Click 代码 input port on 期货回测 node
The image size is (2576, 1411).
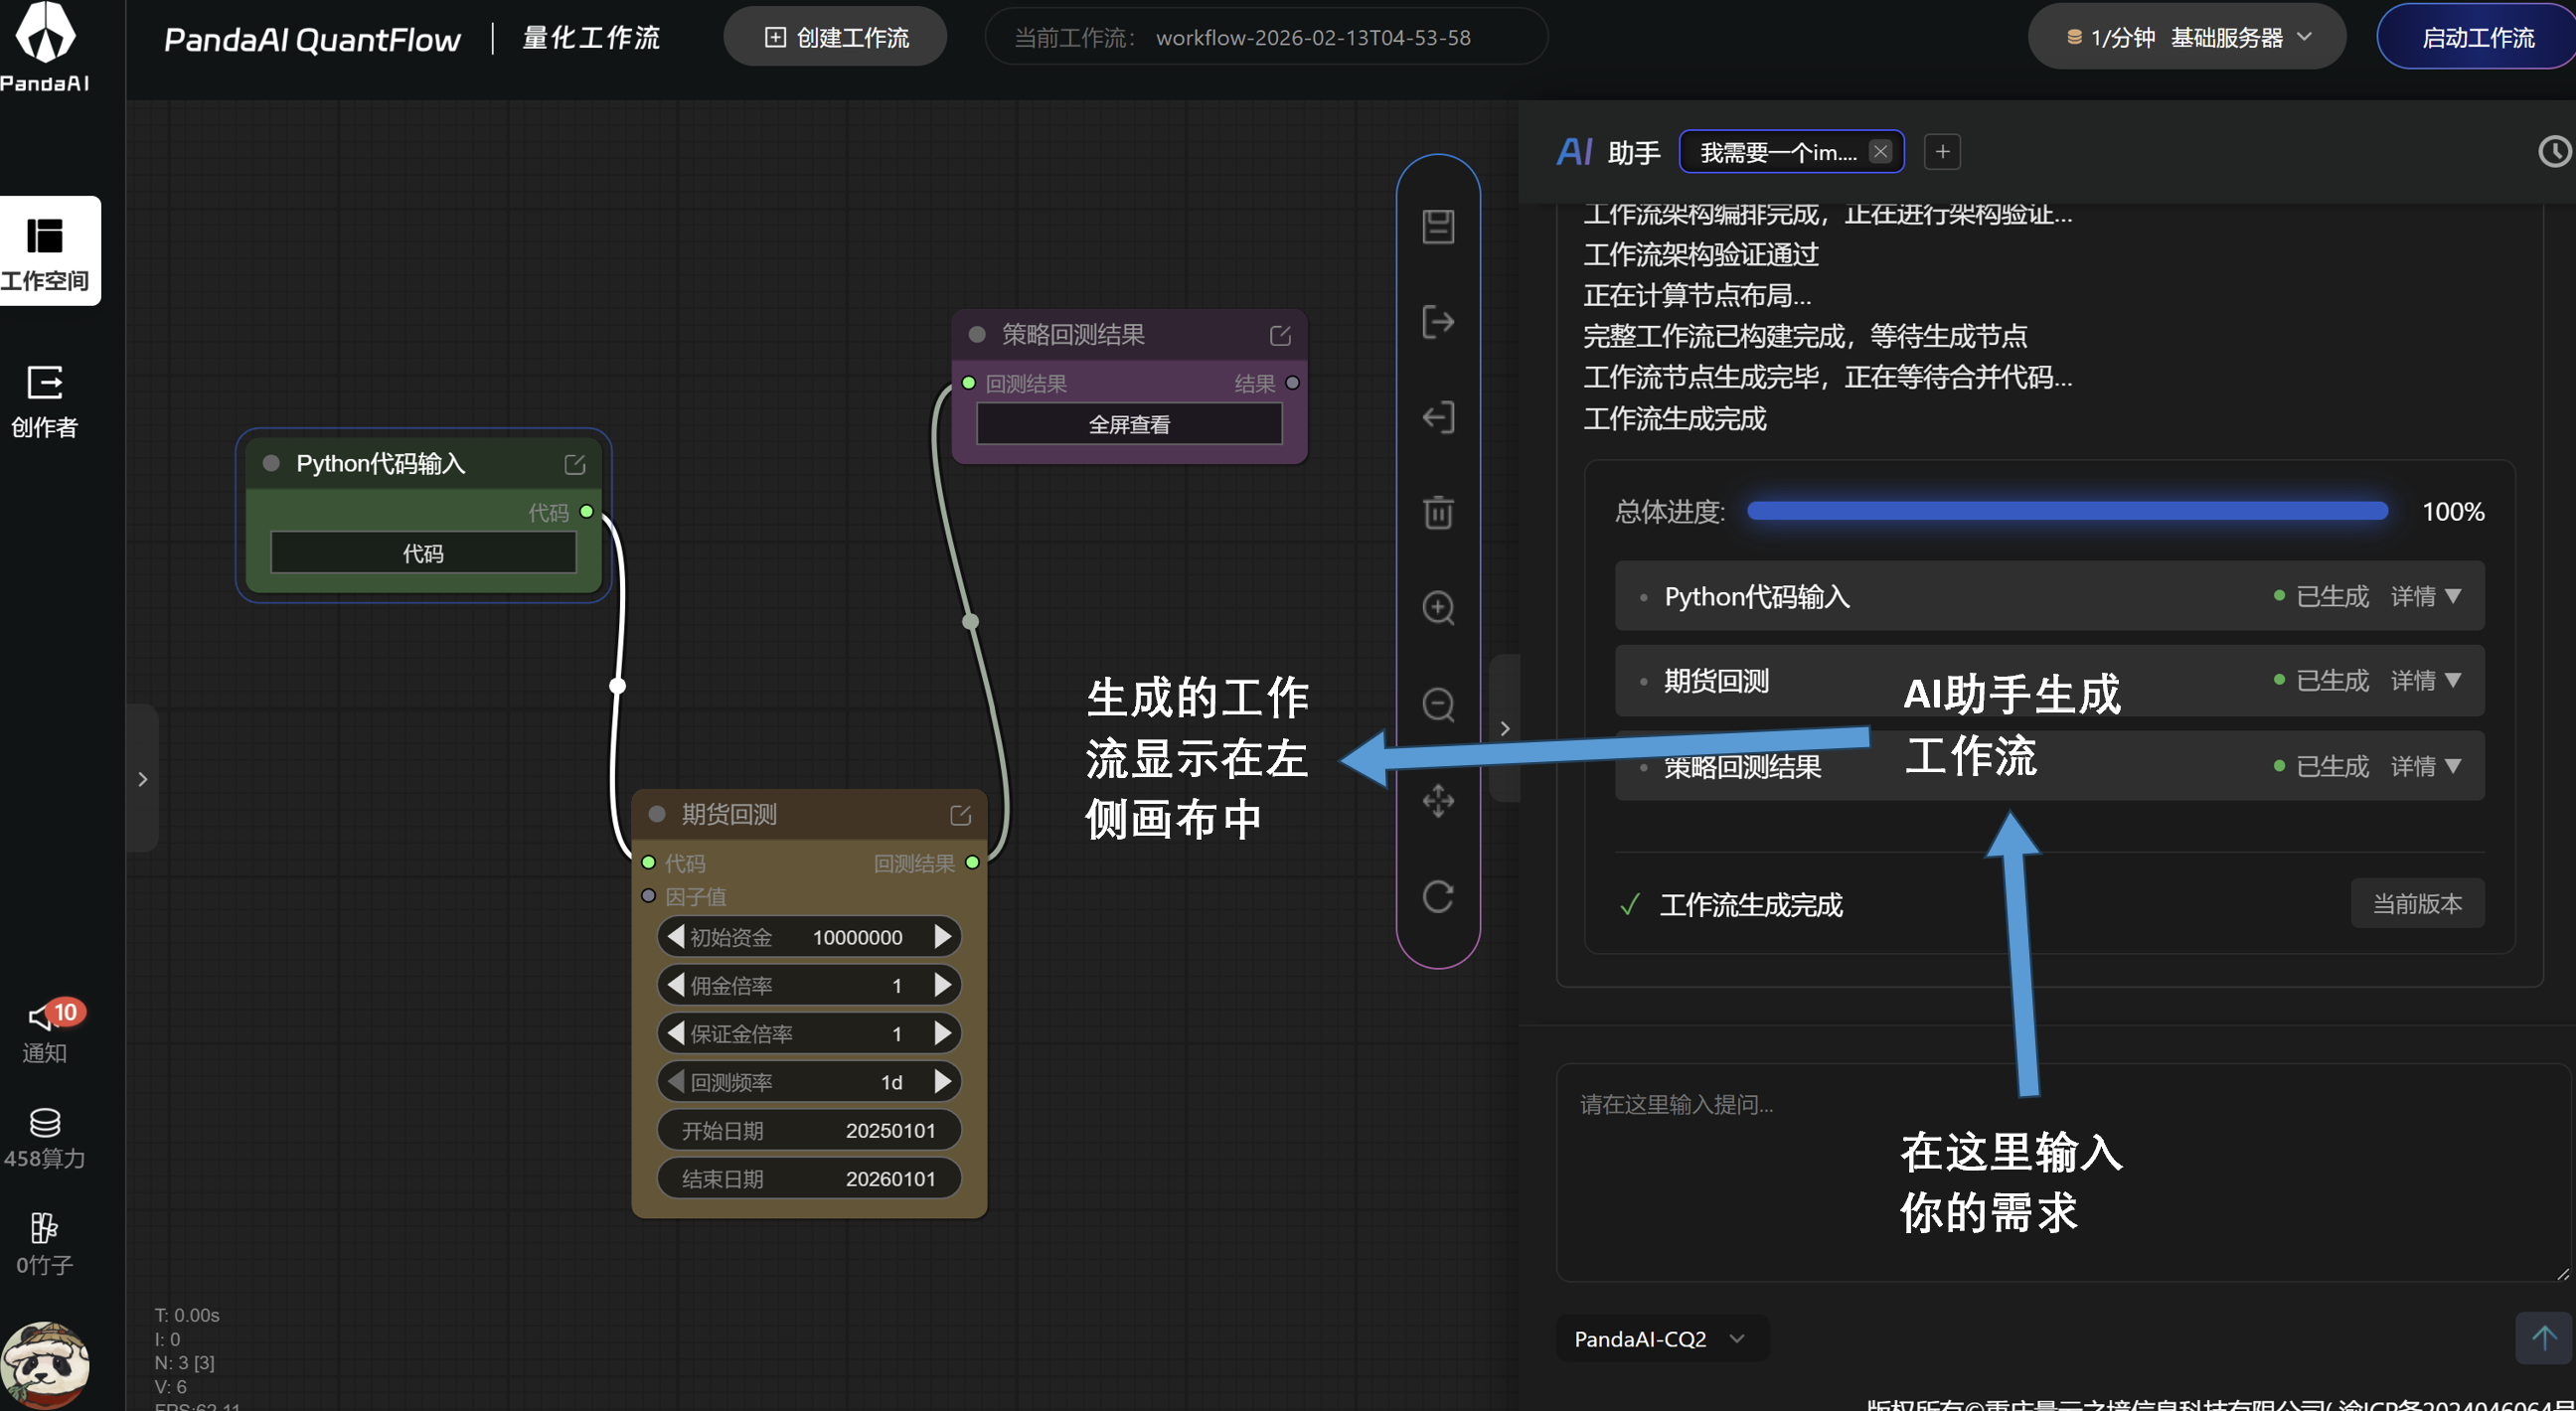coord(648,862)
